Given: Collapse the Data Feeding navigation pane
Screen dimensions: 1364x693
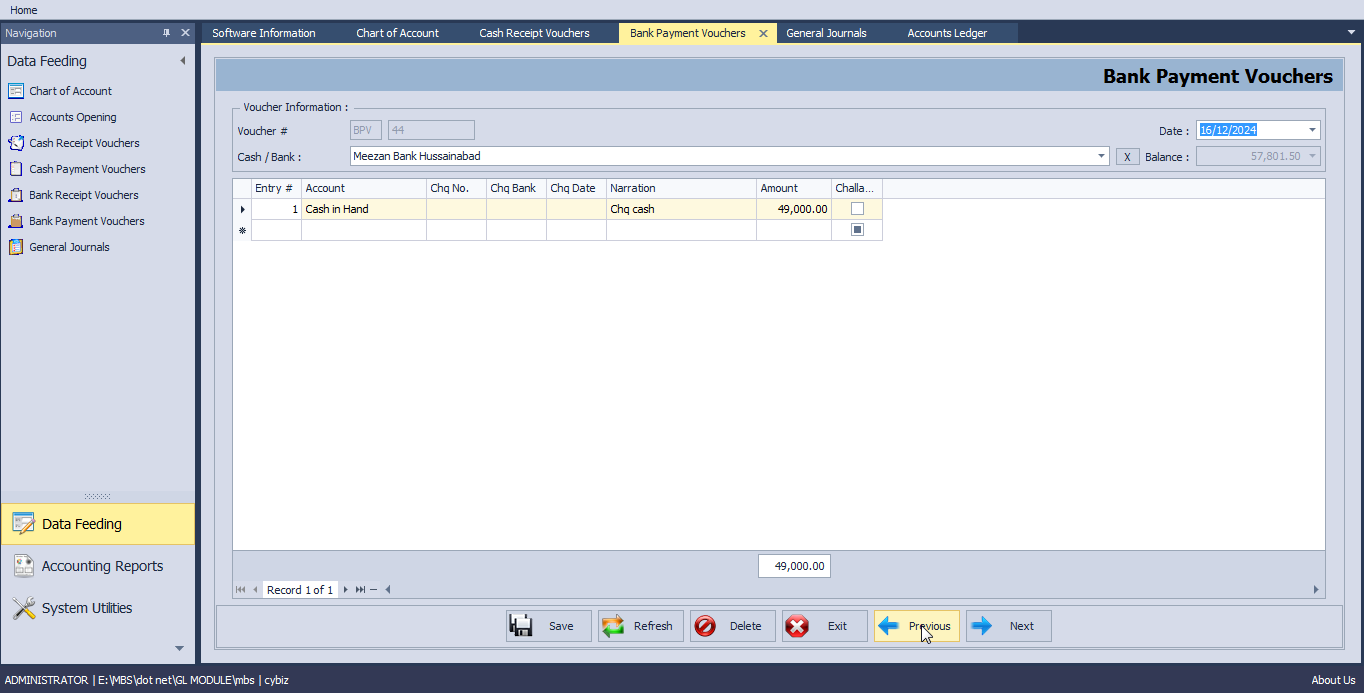Looking at the screenshot, I should [x=183, y=61].
